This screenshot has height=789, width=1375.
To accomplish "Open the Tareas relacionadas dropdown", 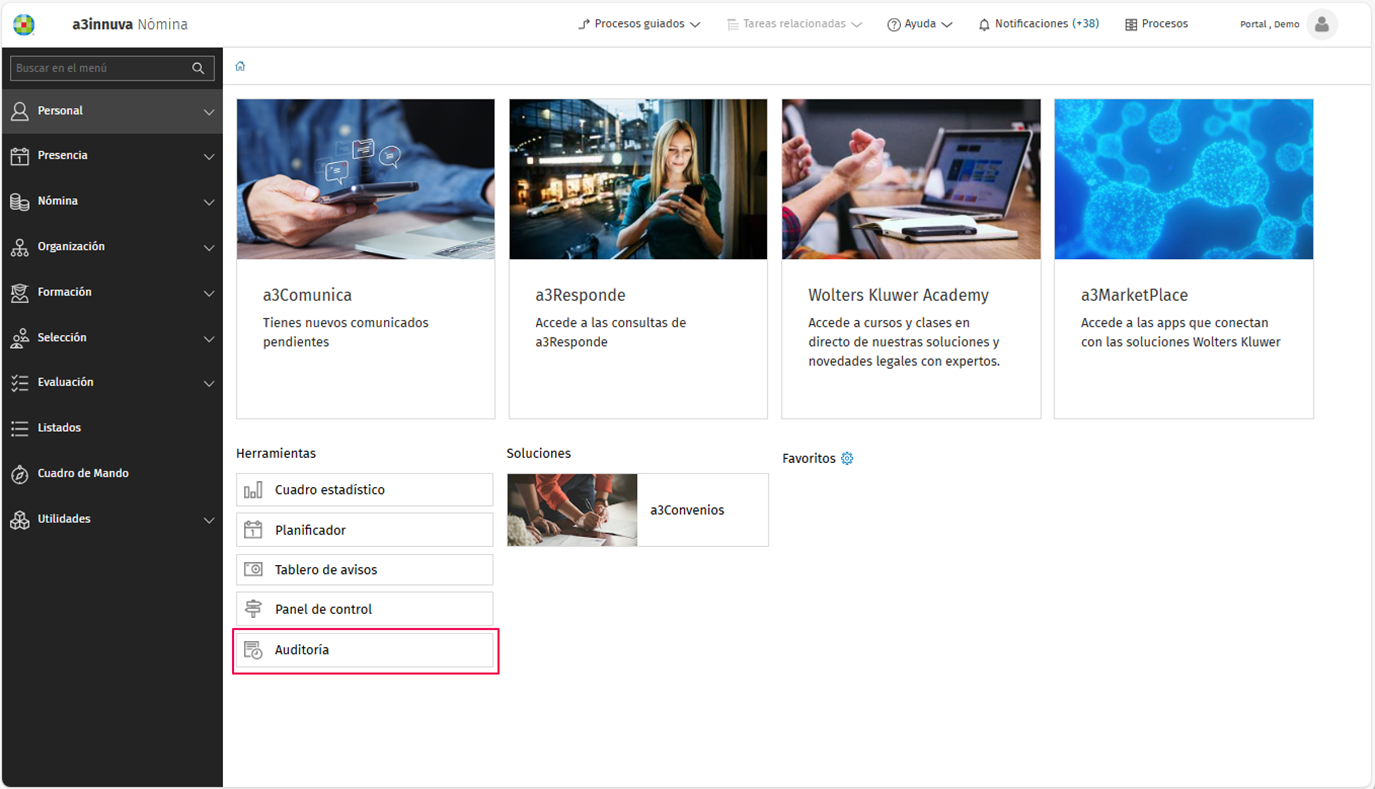I will [x=794, y=24].
